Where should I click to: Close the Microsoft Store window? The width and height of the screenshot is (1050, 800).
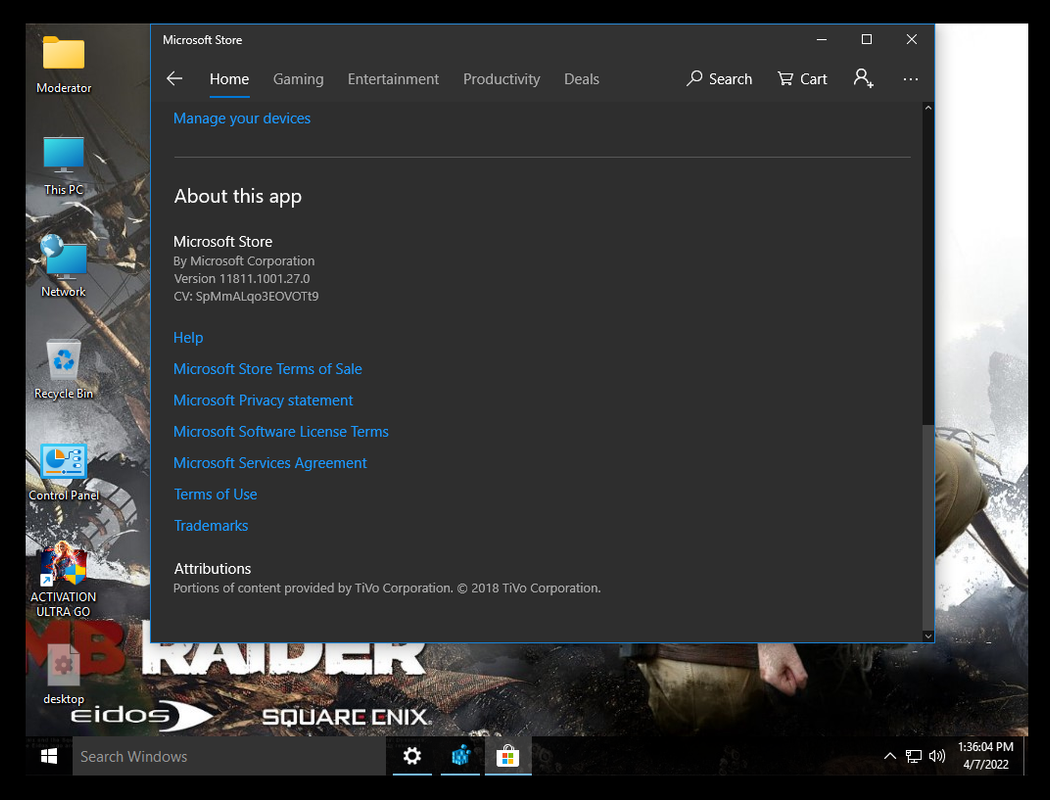tap(911, 39)
